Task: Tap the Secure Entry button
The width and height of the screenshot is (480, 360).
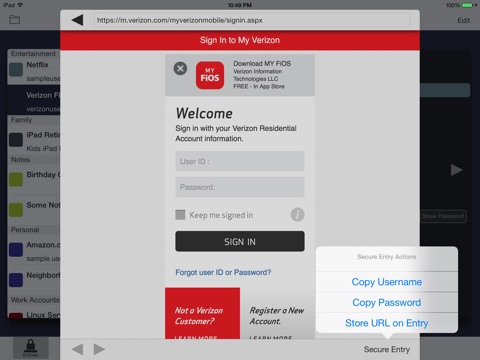Action: 387,349
